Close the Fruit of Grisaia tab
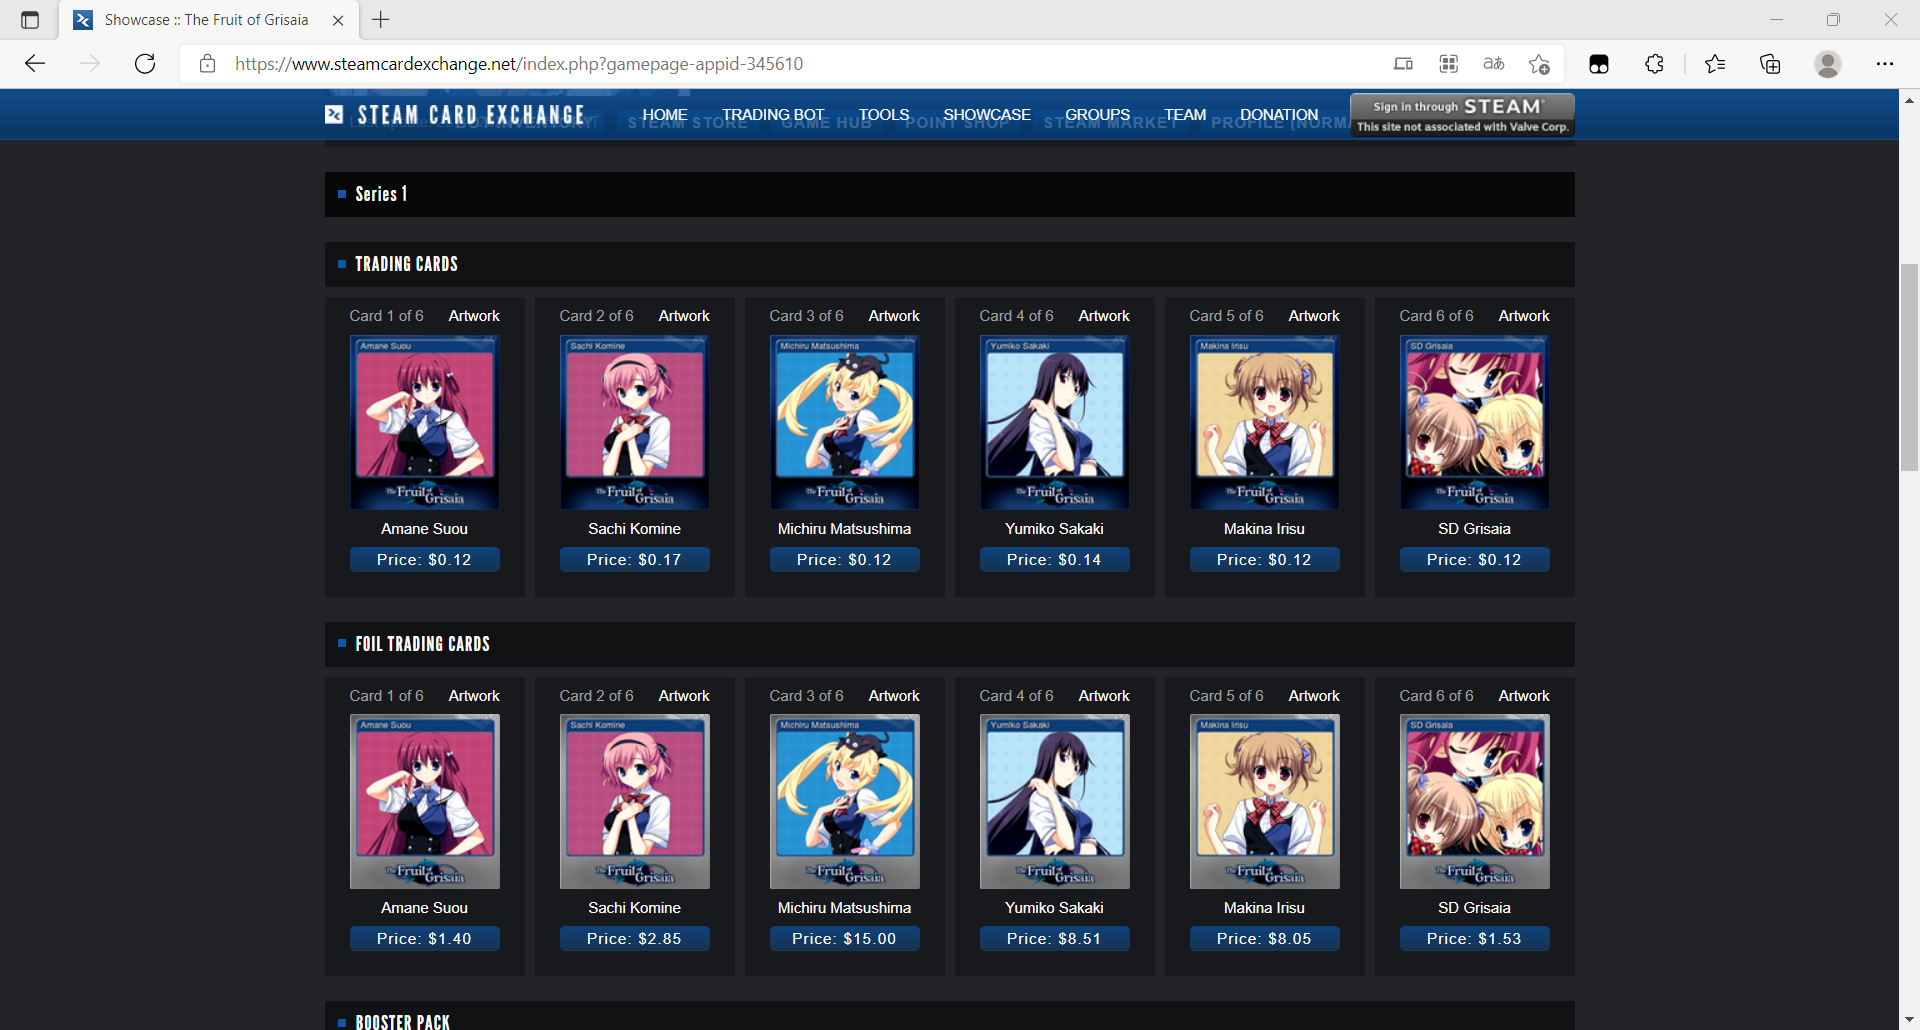The width and height of the screenshot is (1920, 1030). coord(338,20)
